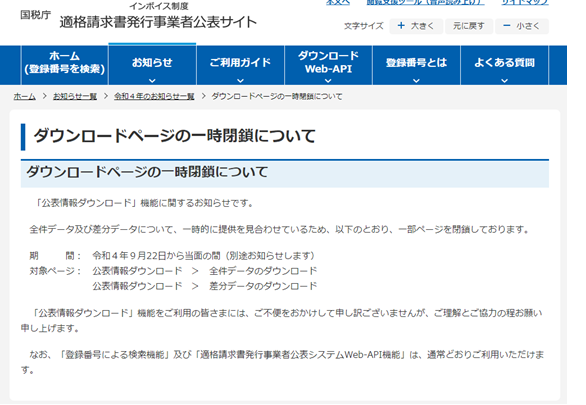Open the 閲覧支援ツール link at top
586x405 pixels.
(425, 2)
